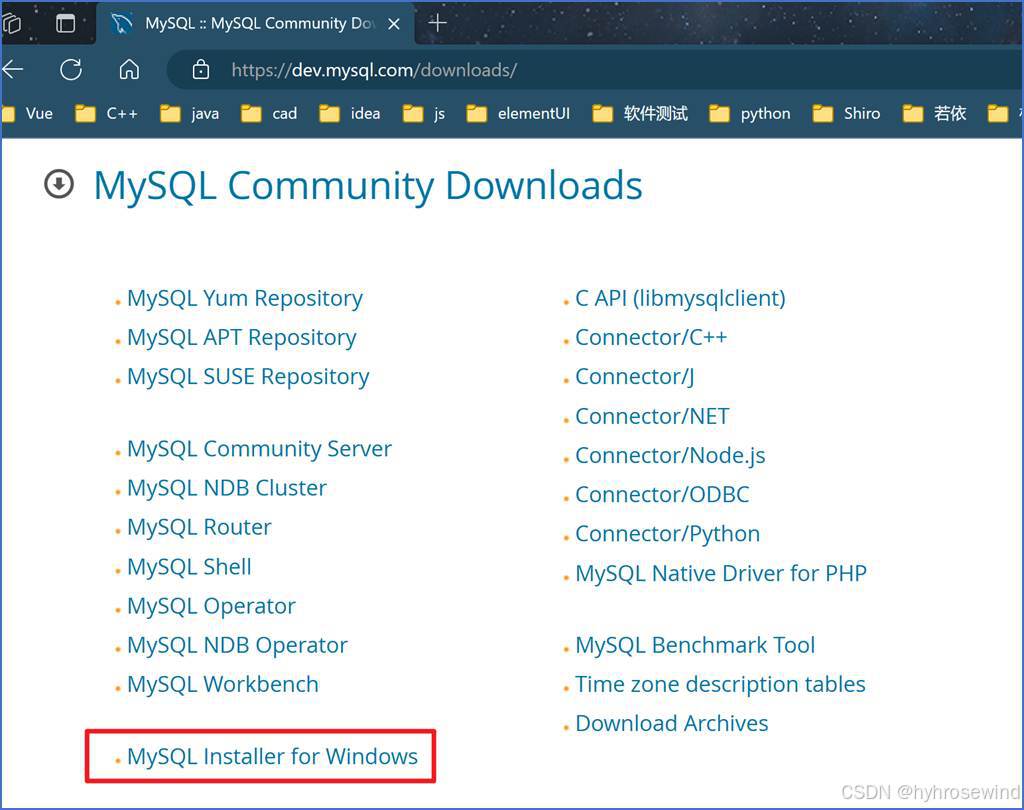The width and height of the screenshot is (1024, 810).
Task: Open the vertical tabs panel icon
Action: click(x=65, y=24)
